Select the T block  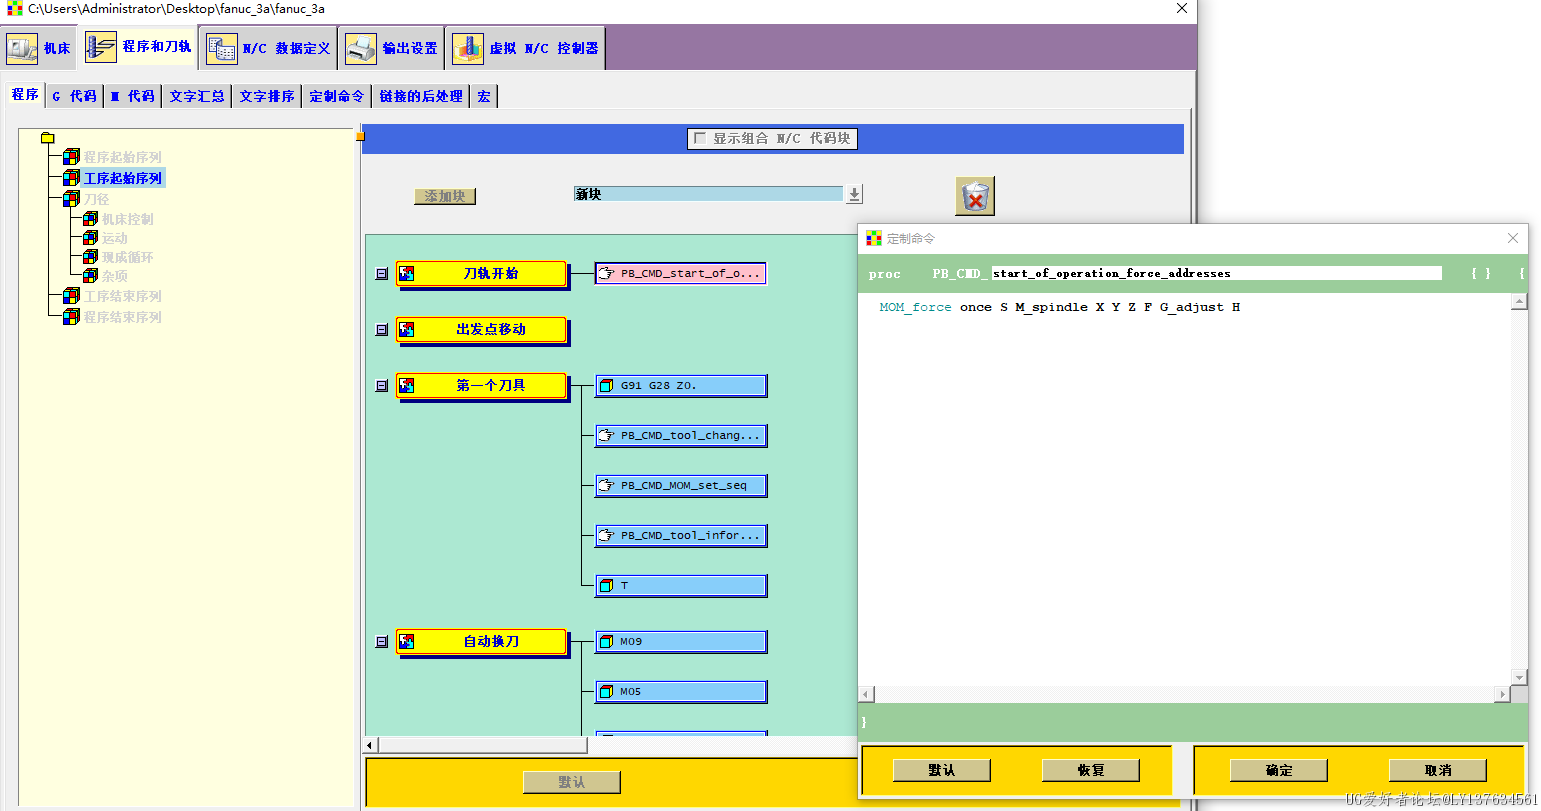pyautogui.click(x=681, y=586)
